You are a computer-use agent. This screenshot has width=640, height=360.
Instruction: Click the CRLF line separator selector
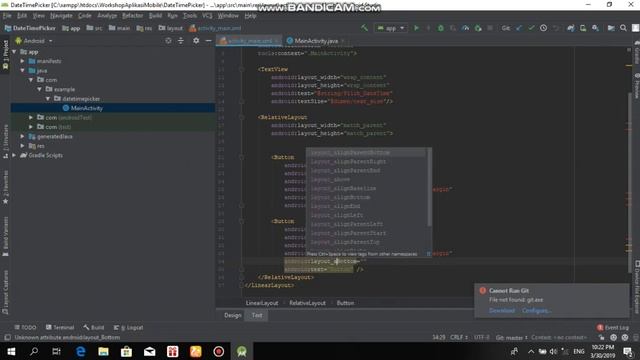coord(459,338)
